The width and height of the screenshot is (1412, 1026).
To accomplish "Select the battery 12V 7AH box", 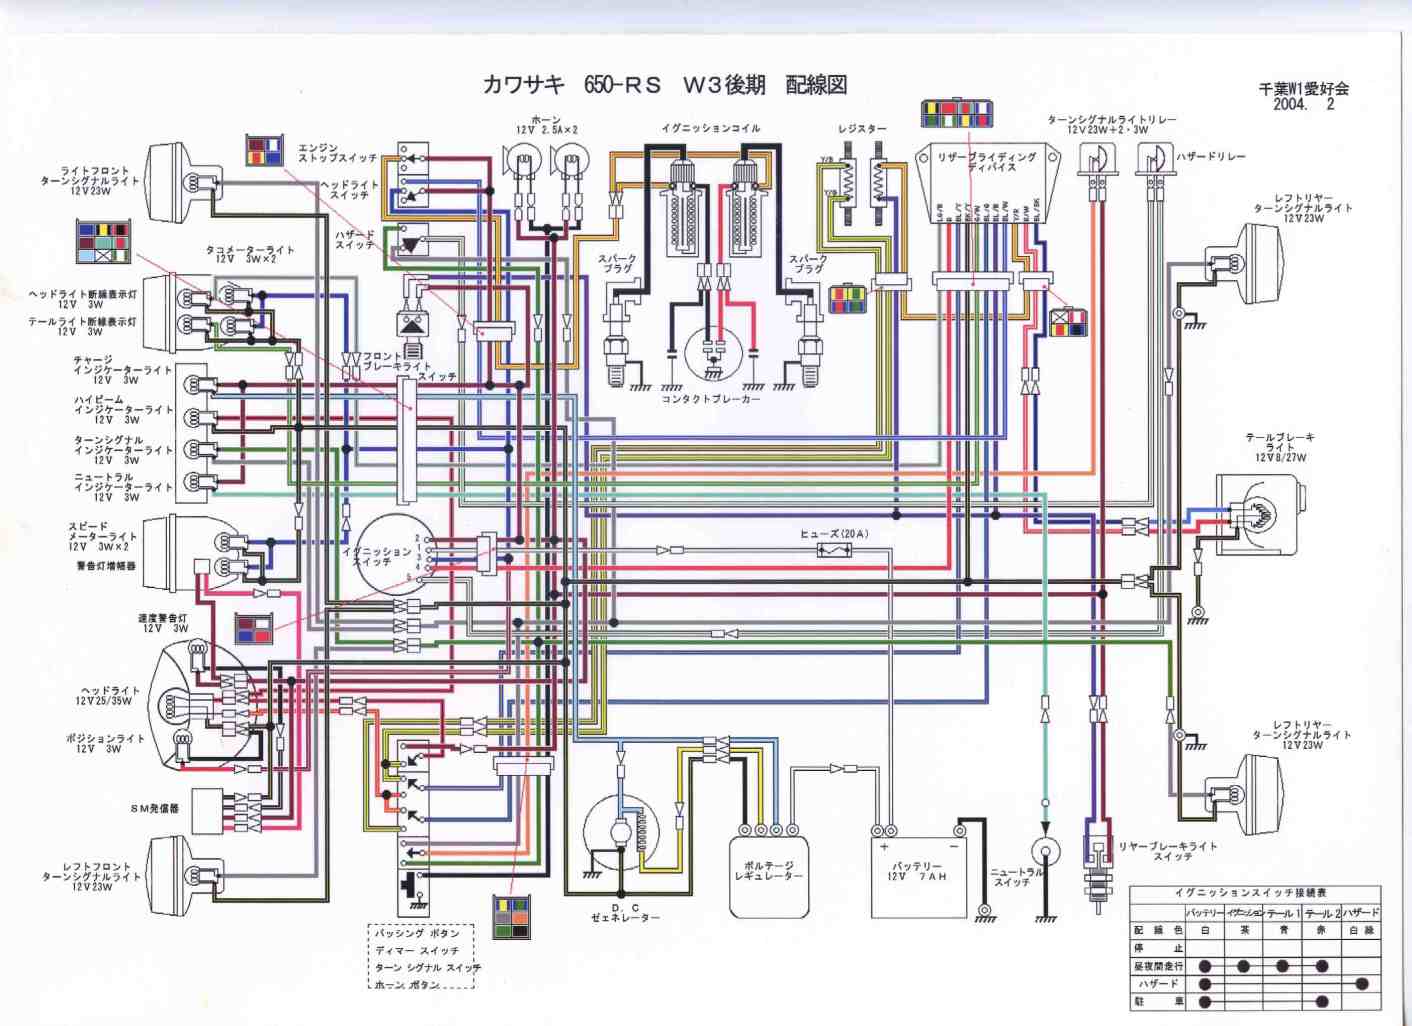I will click(918, 877).
